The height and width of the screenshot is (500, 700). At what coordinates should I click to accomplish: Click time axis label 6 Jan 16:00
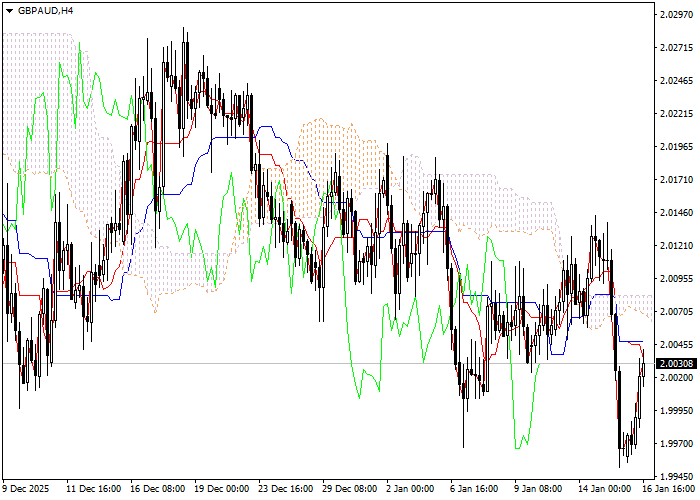coord(474,489)
